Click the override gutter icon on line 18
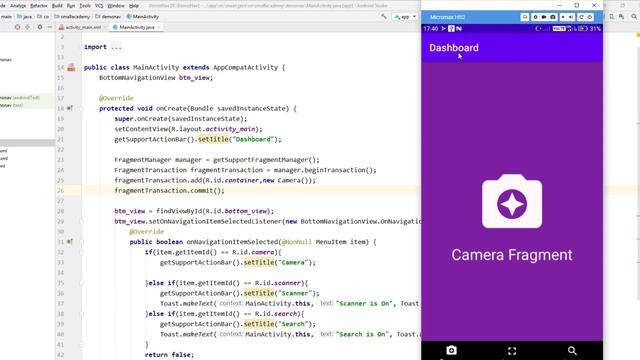The width and height of the screenshot is (640, 360). pos(70,109)
